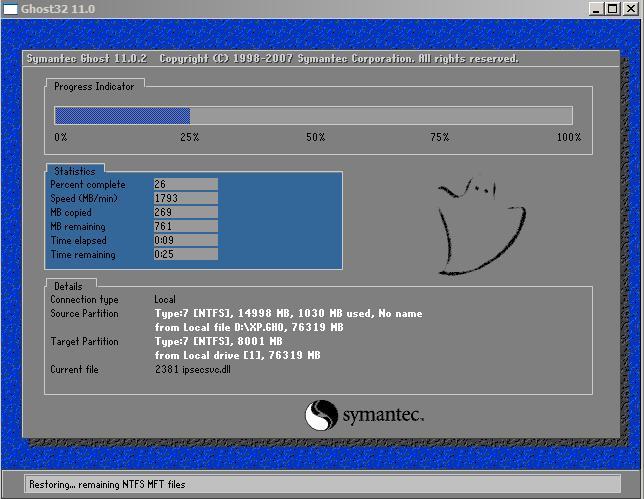Select the Time remaining value field
The image size is (644, 499).
coord(185,255)
